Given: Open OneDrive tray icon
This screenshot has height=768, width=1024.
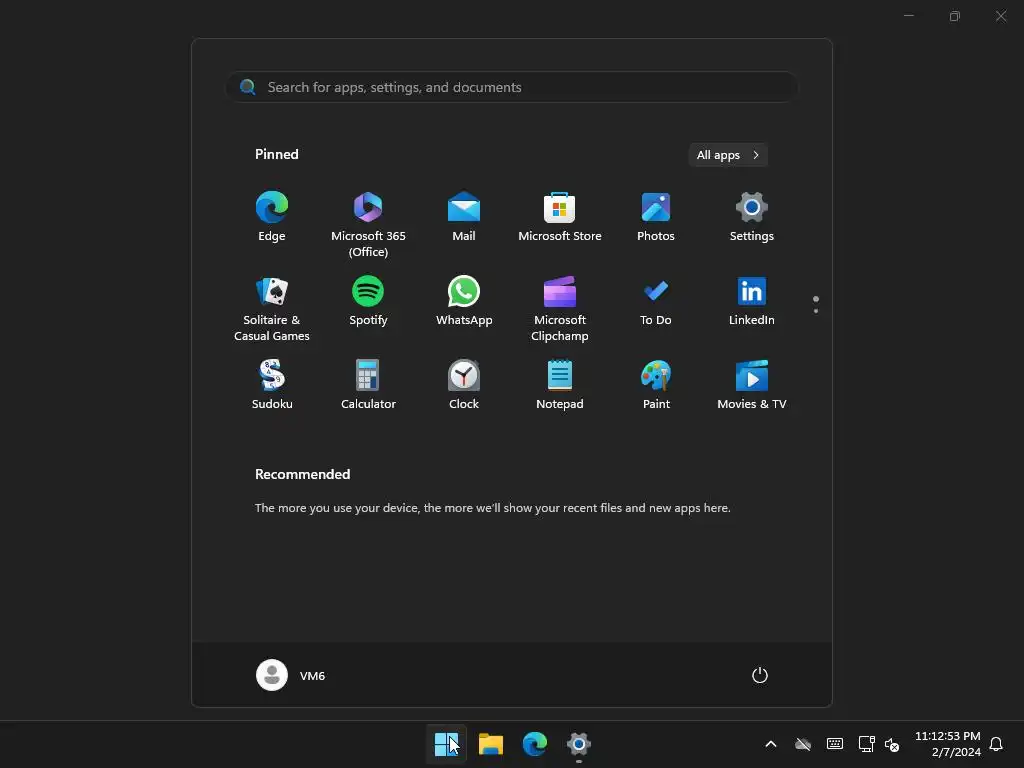Looking at the screenshot, I should coord(803,744).
